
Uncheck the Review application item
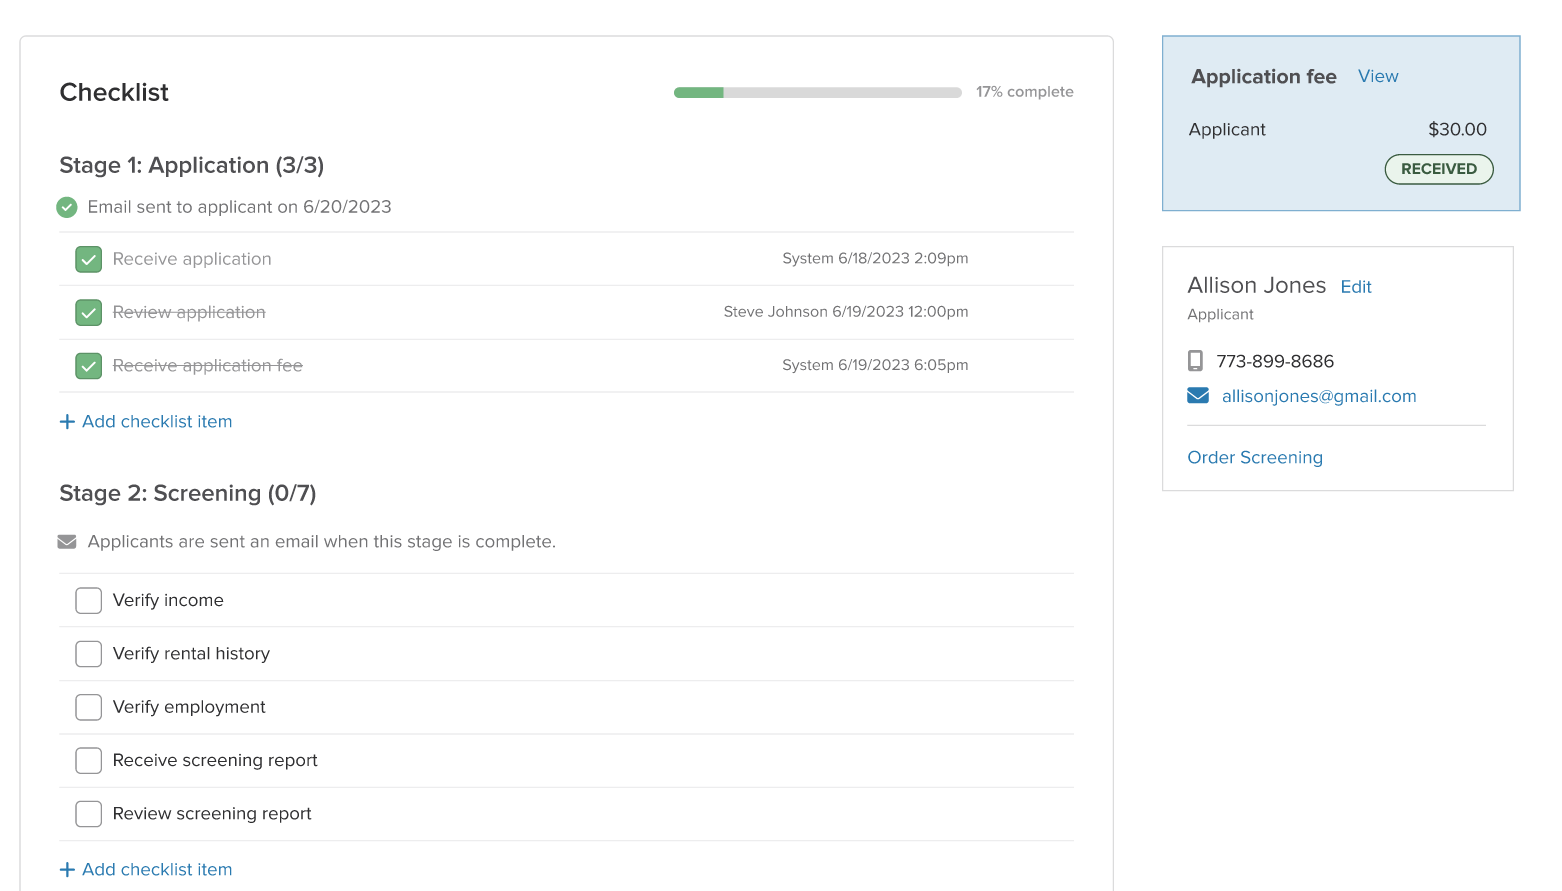coord(88,312)
